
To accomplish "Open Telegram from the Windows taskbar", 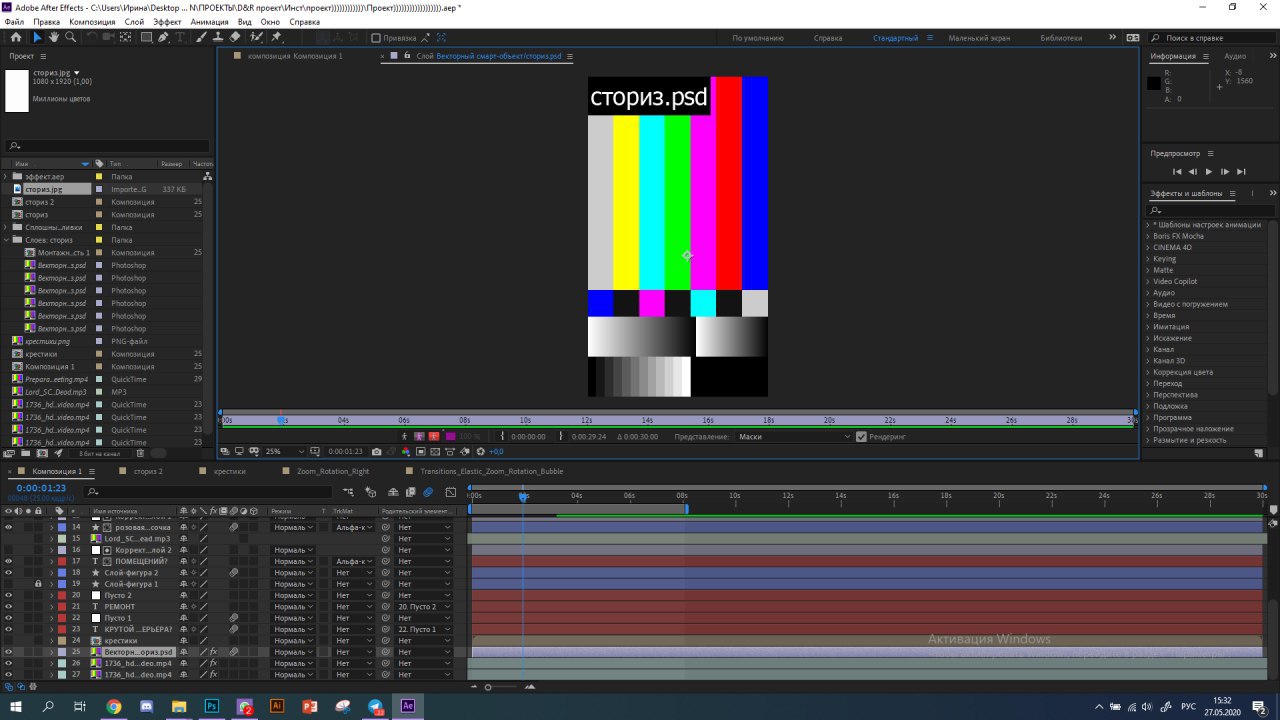I will (375, 706).
